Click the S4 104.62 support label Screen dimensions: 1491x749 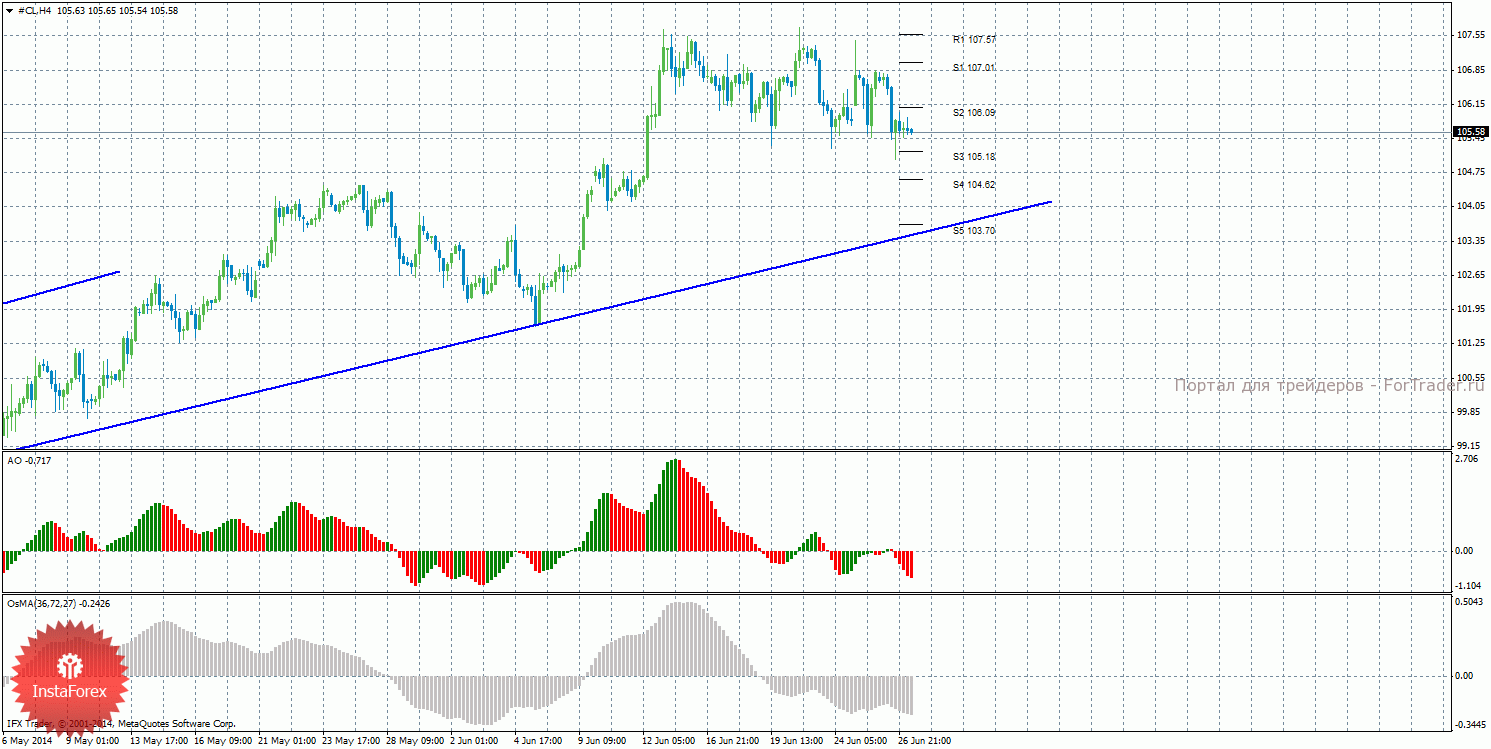click(974, 185)
